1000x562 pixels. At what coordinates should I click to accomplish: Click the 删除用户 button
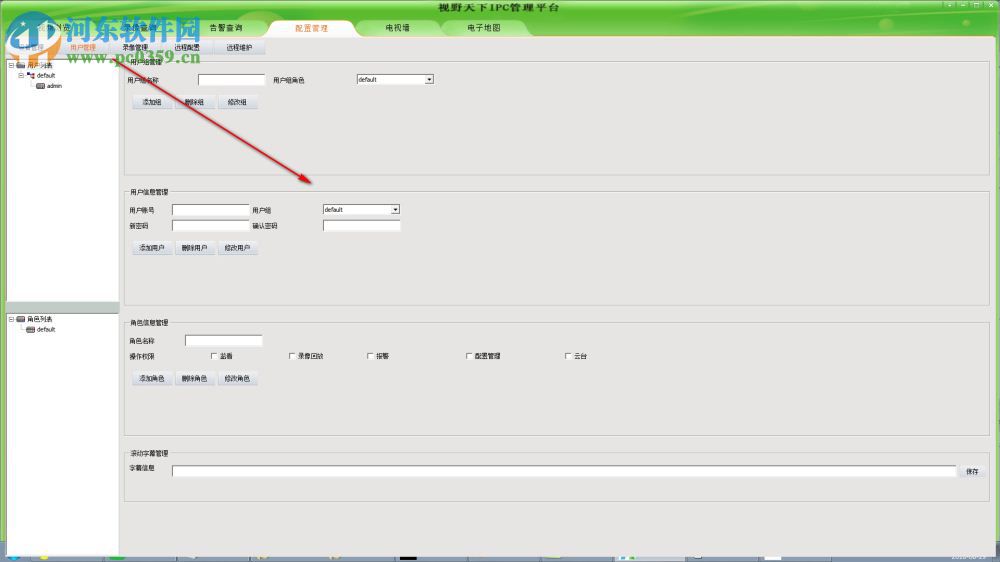195,248
